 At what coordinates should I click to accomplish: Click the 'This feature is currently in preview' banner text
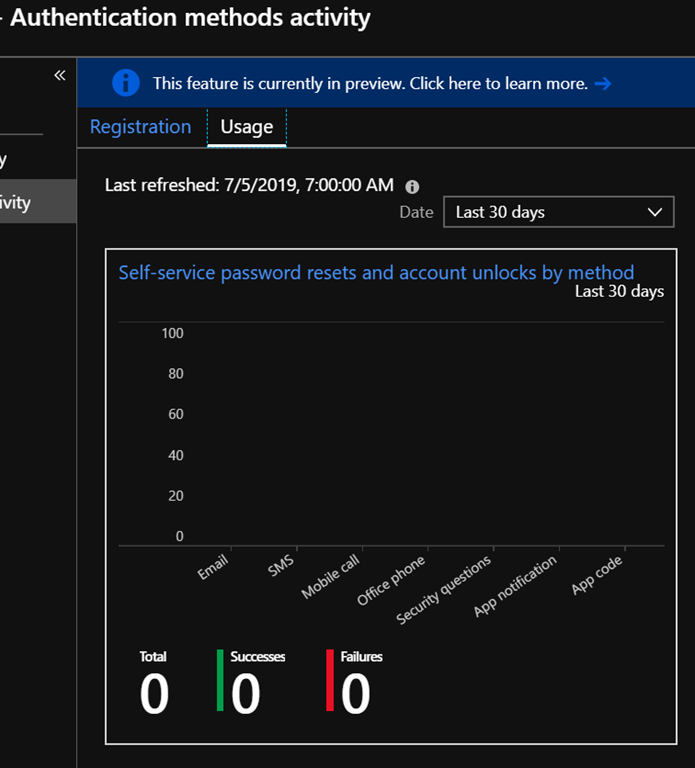tap(370, 84)
